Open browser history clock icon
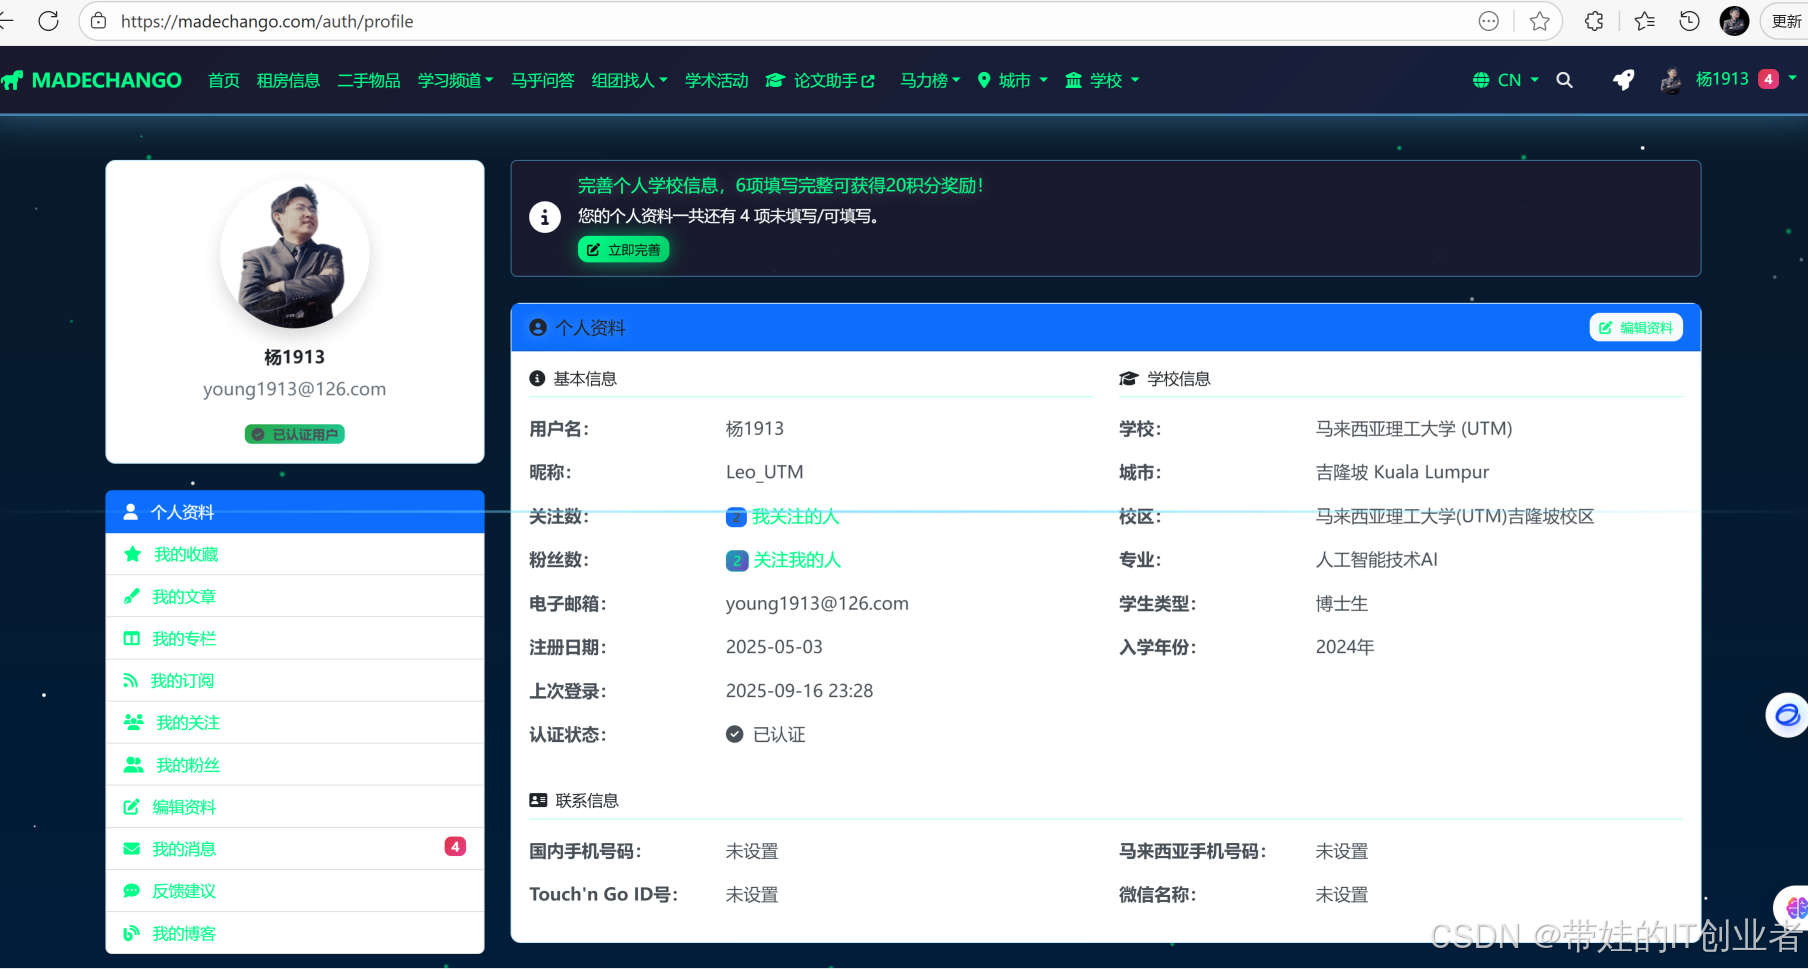This screenshot has width=1808, height=969. pos(1689,21)
